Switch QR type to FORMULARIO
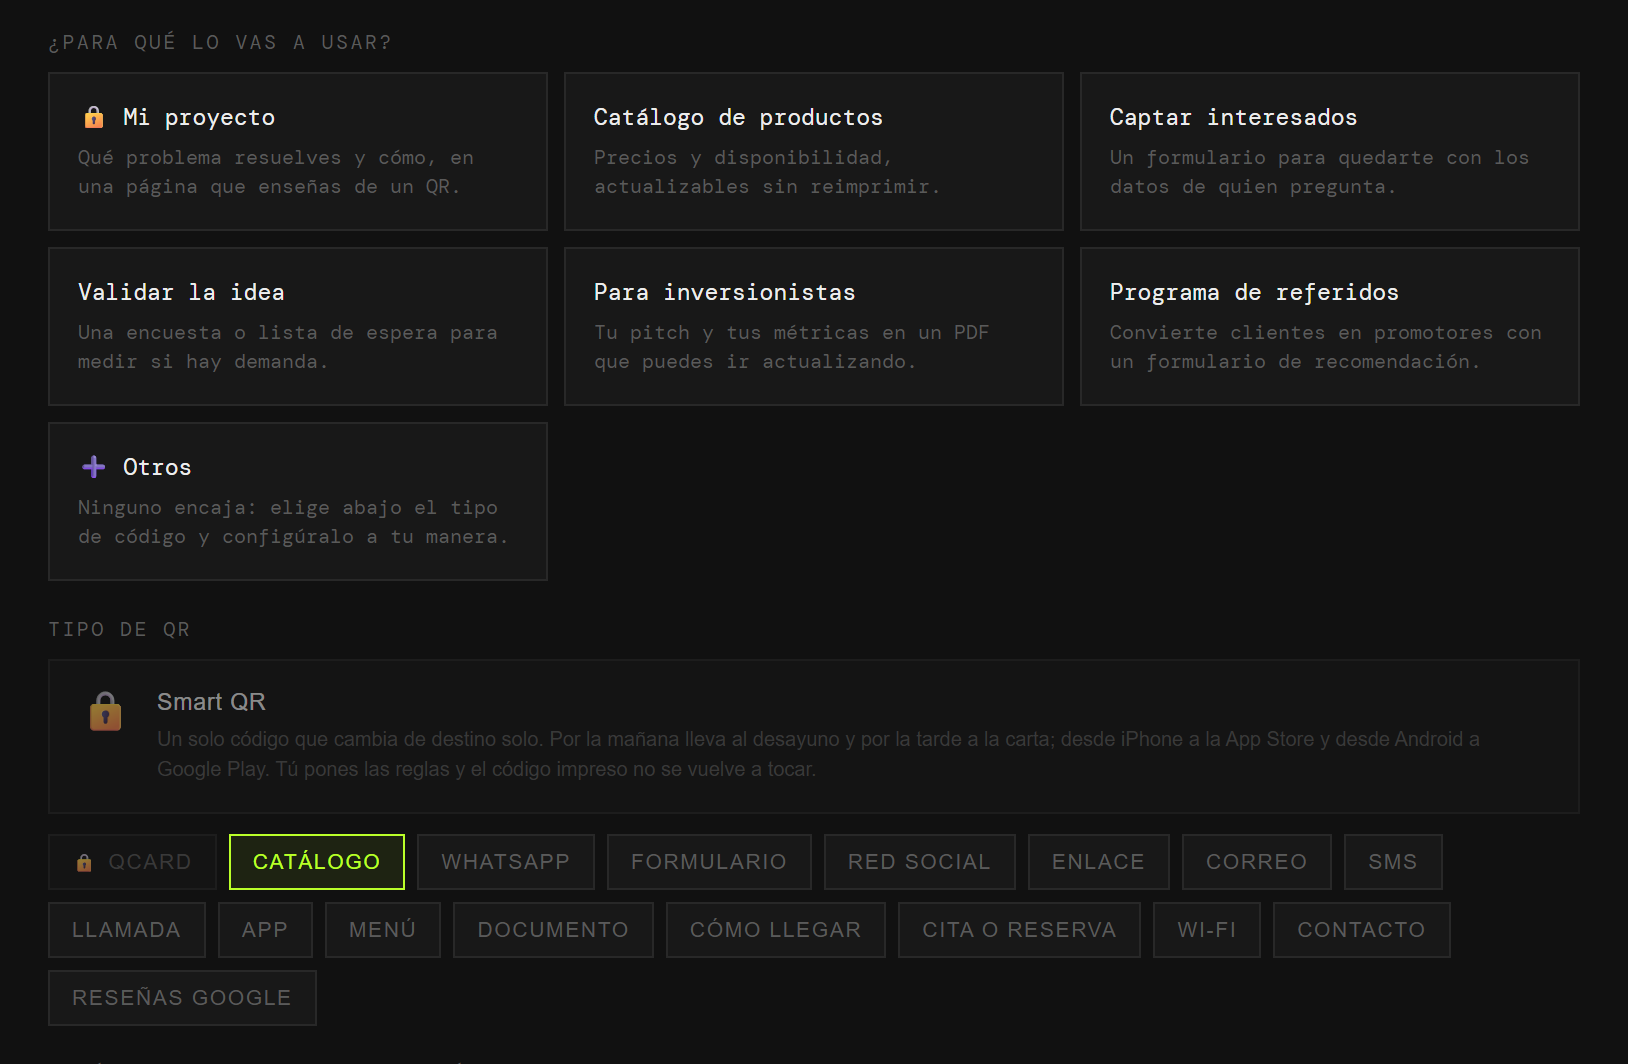 [x=709, y=862]
